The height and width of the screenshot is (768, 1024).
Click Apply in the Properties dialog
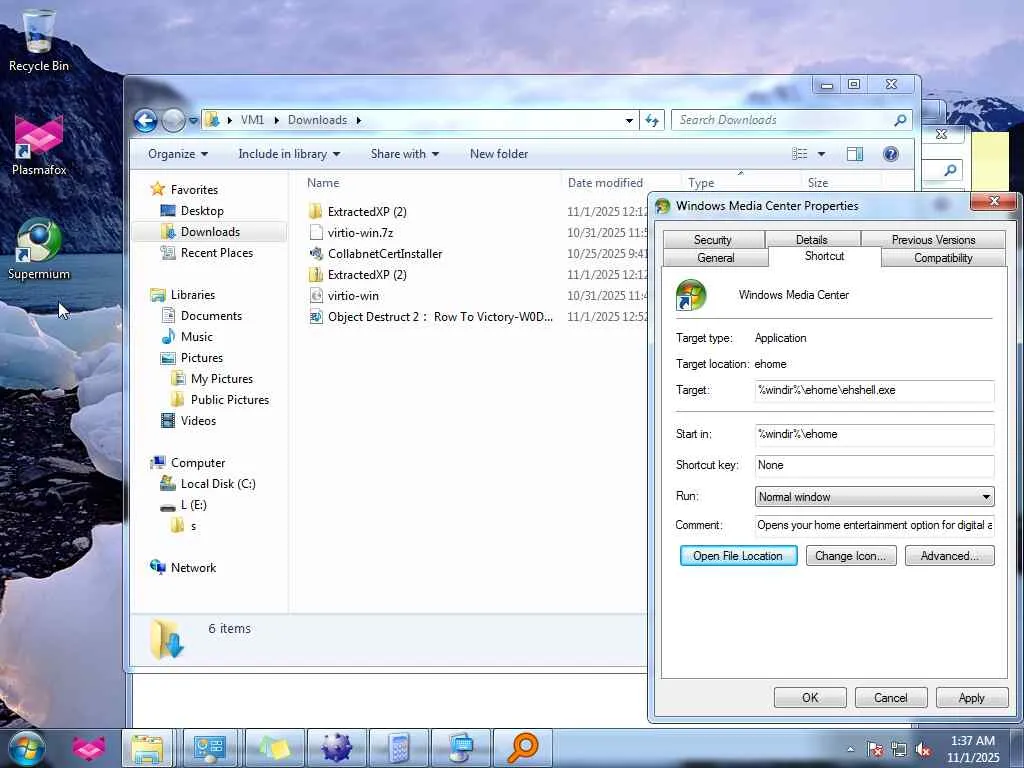[x=971, y=697]
